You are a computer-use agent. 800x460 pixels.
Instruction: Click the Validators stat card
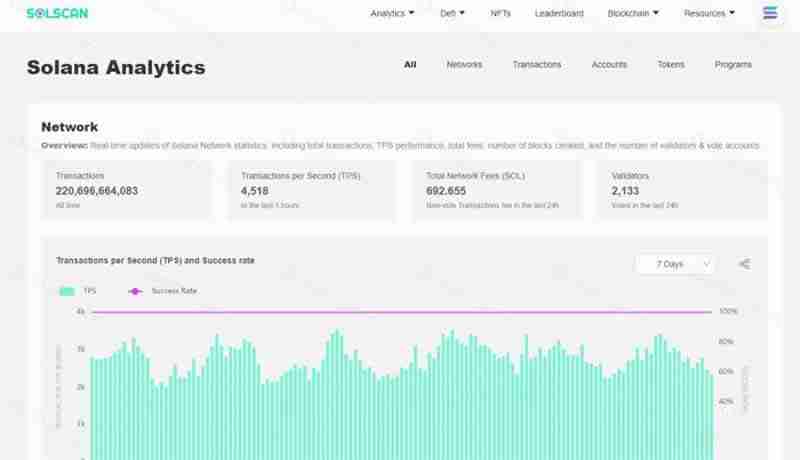(x=682, y=190)
